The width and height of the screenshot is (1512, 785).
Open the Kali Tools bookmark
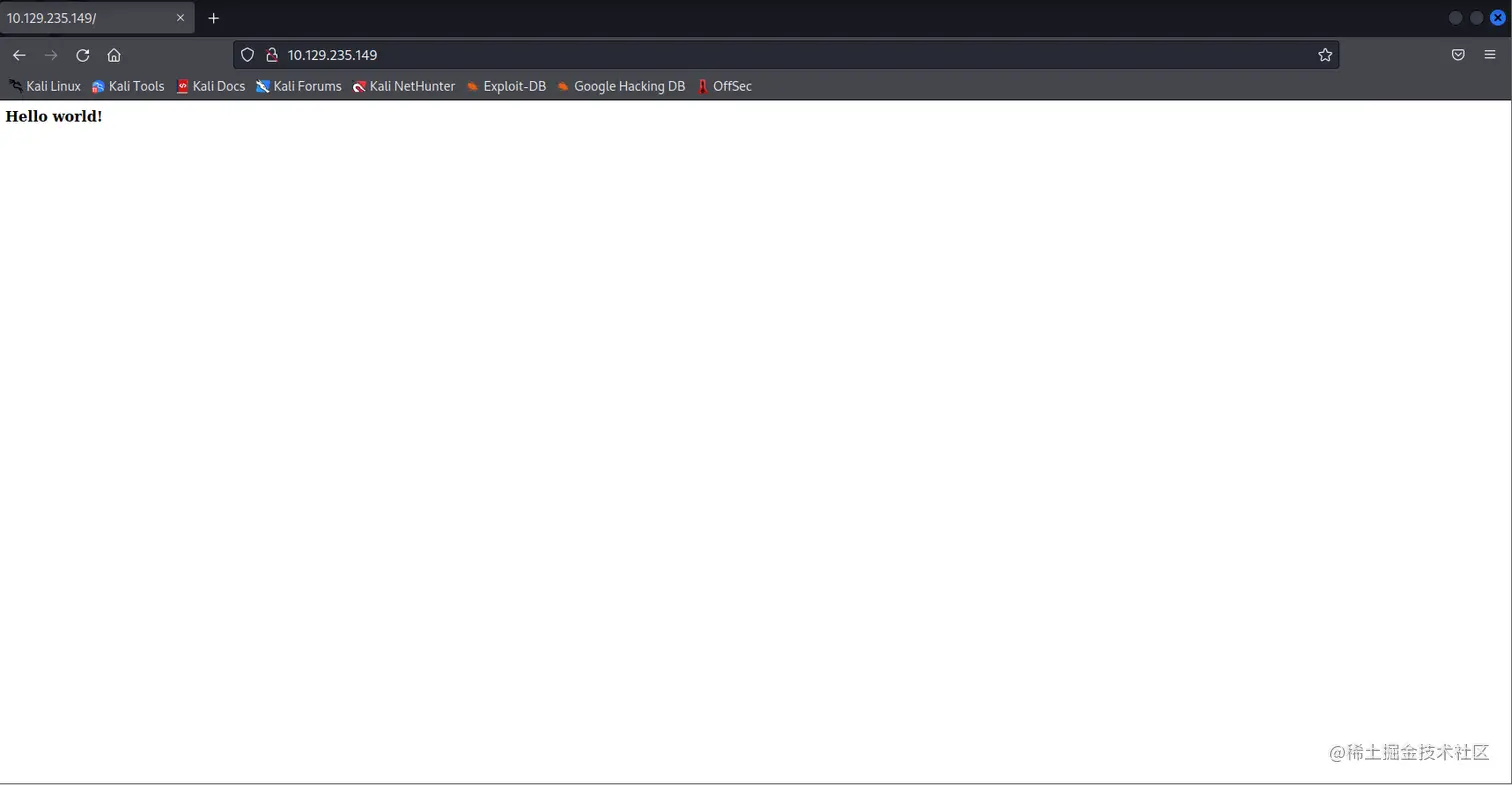(128, 86)
